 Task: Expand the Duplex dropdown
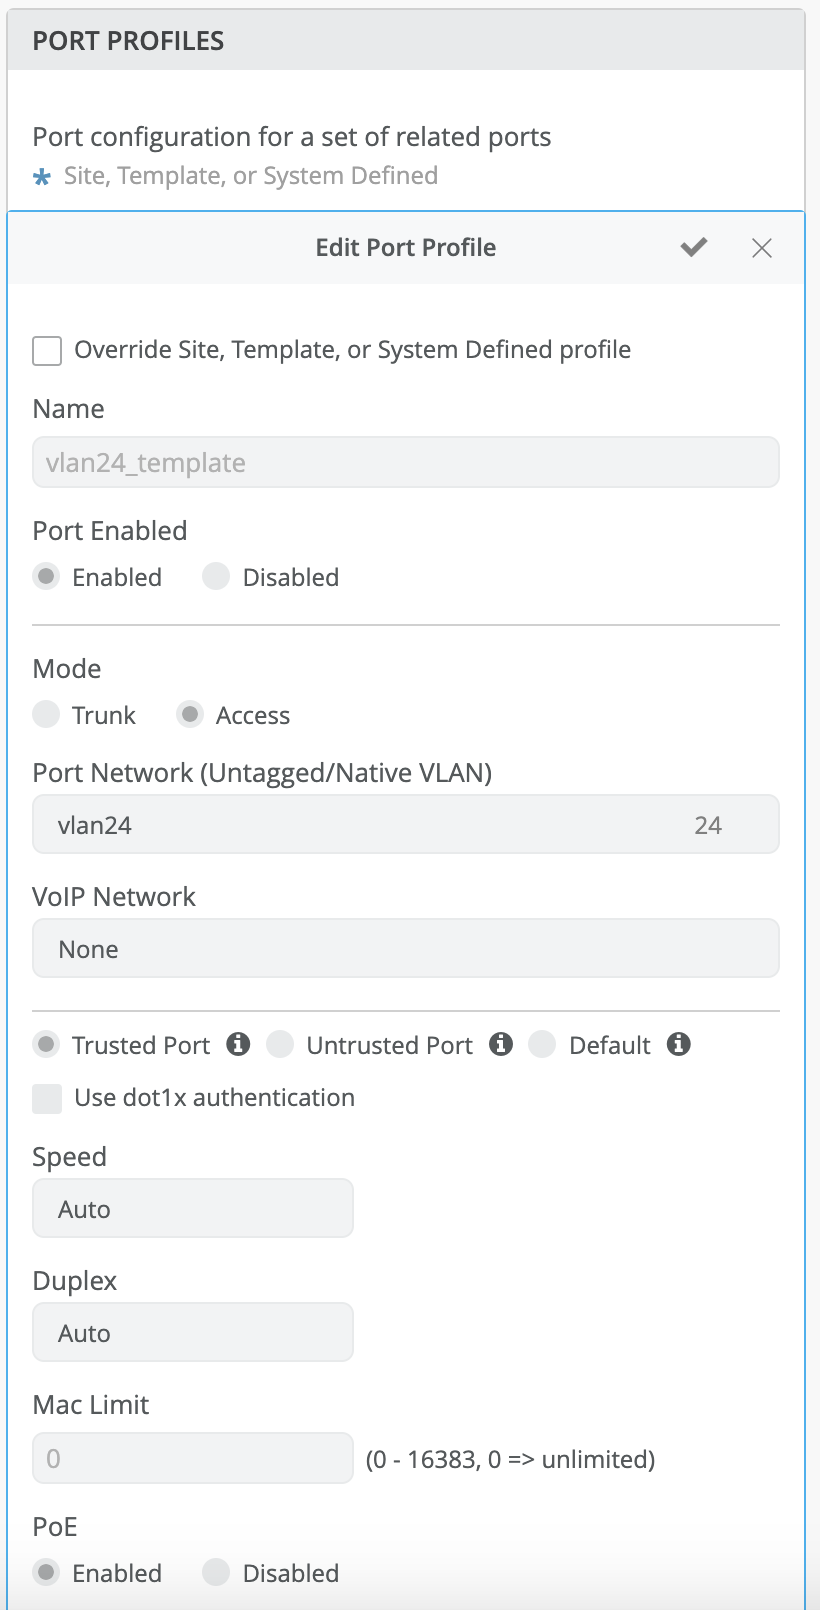tap(193, 1333)
